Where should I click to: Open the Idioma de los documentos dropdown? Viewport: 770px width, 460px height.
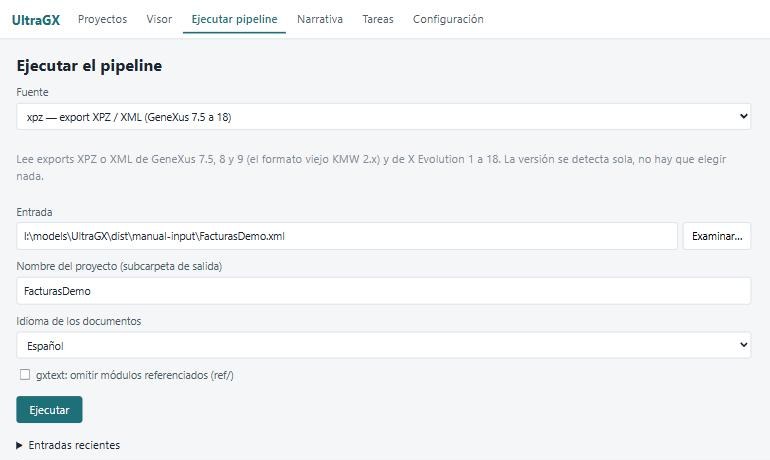[384, 346]
